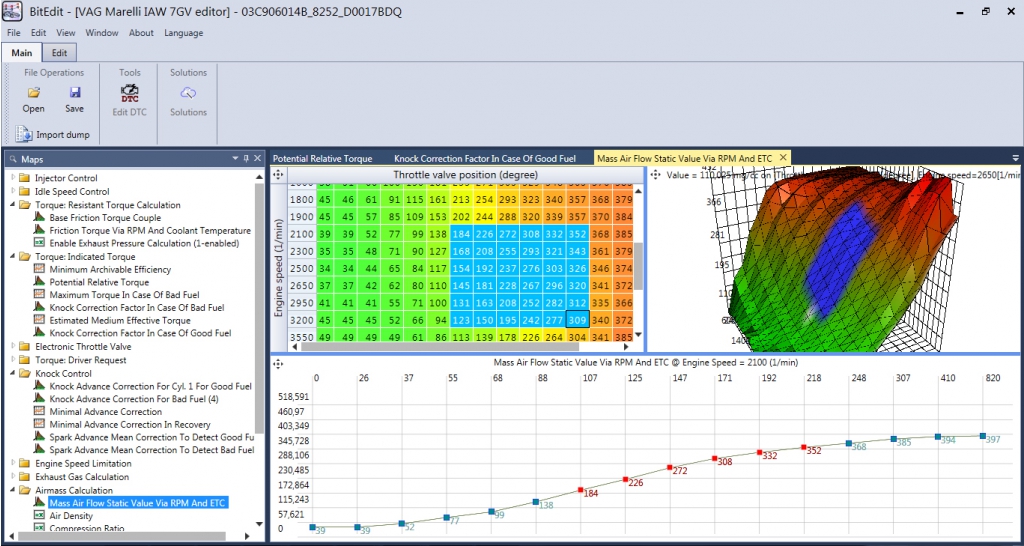Click the icon beside Air Density
Image resolution: width=1024 pixels, height=546 pixels.
tap(39, 516)
